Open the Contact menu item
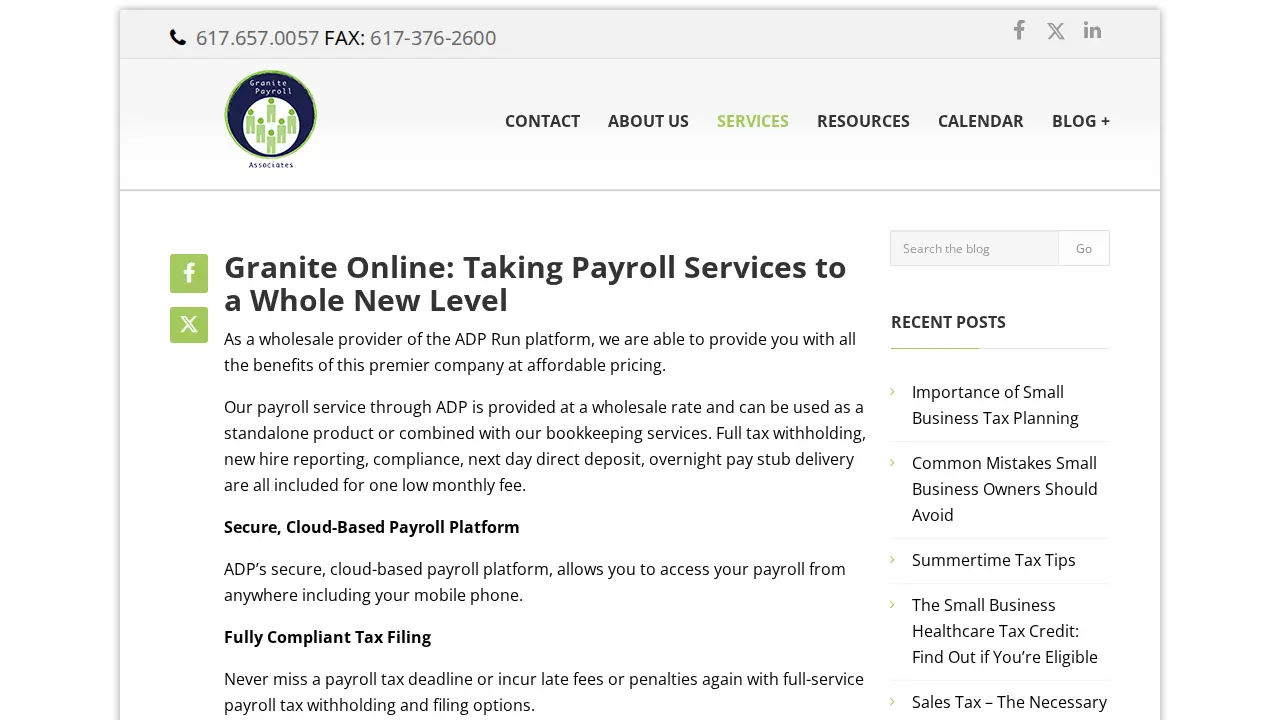Screen dimensions: 1280x720 pyautogui.click(x=542, y=121)
